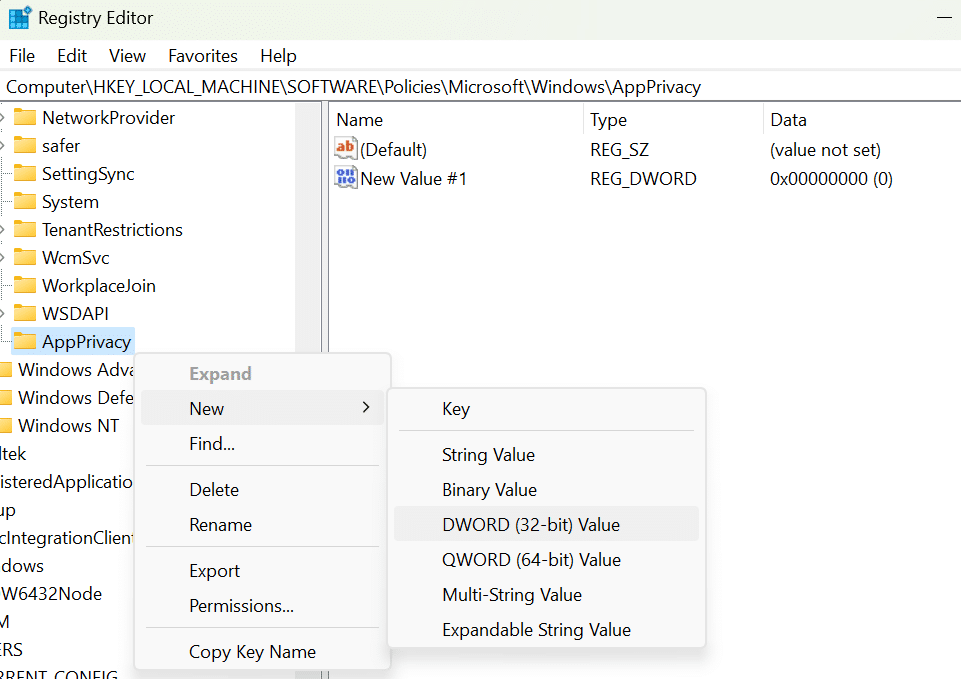This screenshot has width=961, height=679.
Task: Select the (Default) value entry
Action: click(393, 149)
